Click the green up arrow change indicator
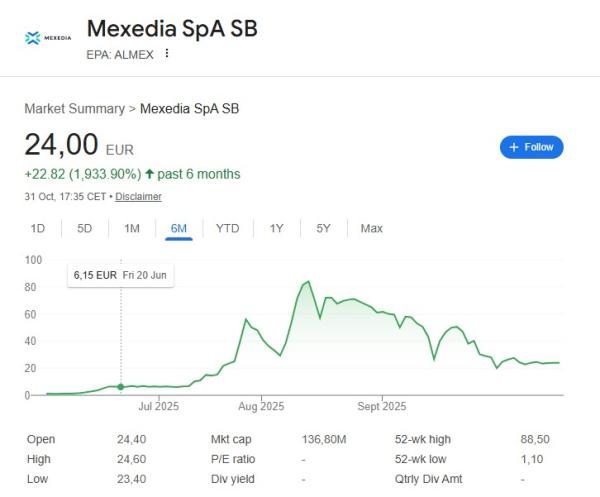This screenshot has width=600, height=497. (150, 174)
